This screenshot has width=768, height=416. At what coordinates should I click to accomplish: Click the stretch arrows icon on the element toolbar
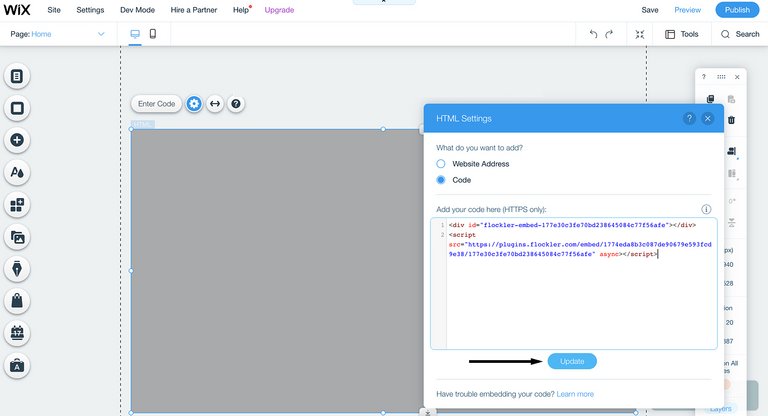[215, 104]
